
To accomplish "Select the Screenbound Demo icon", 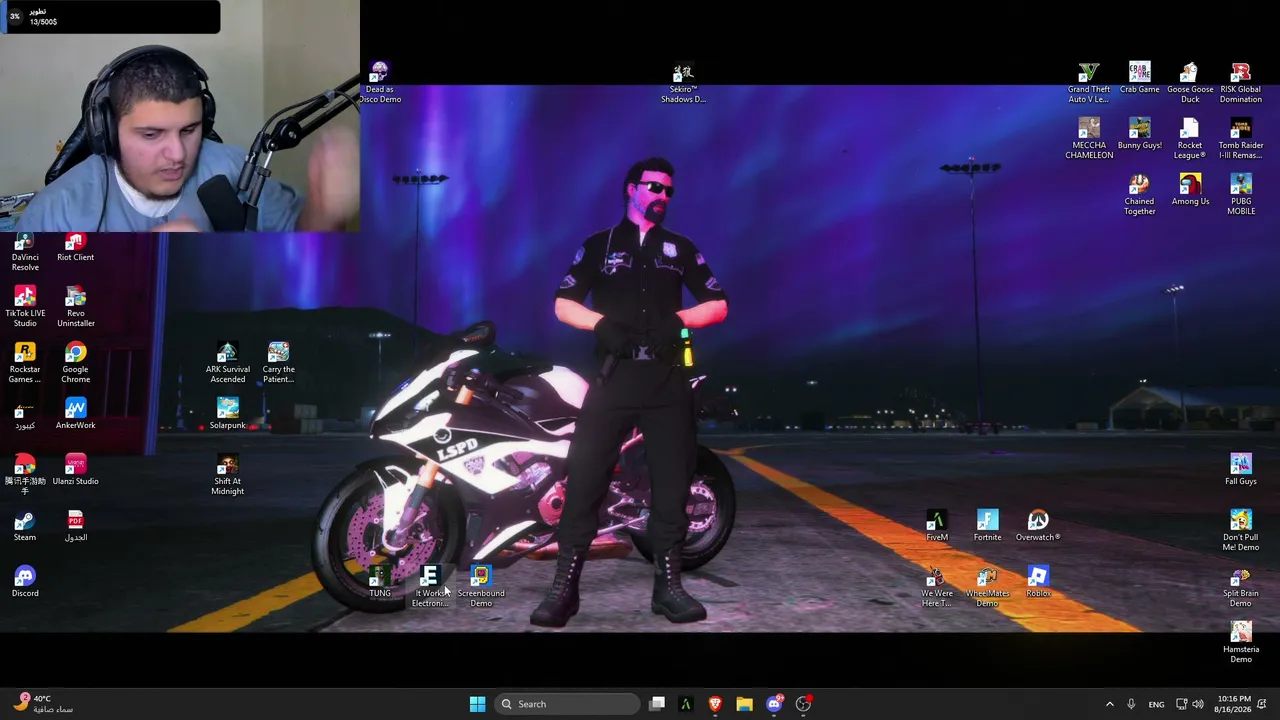I will [481, 587].
